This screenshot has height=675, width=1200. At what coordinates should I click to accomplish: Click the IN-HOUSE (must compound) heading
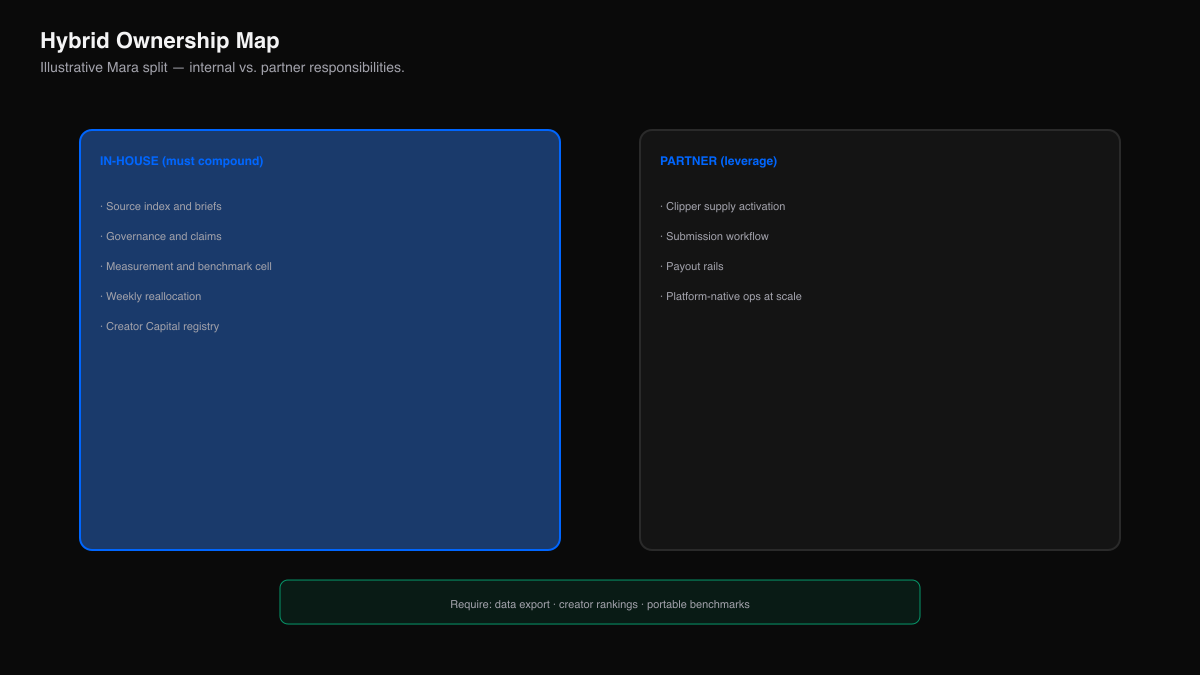[x=181, y=161]
